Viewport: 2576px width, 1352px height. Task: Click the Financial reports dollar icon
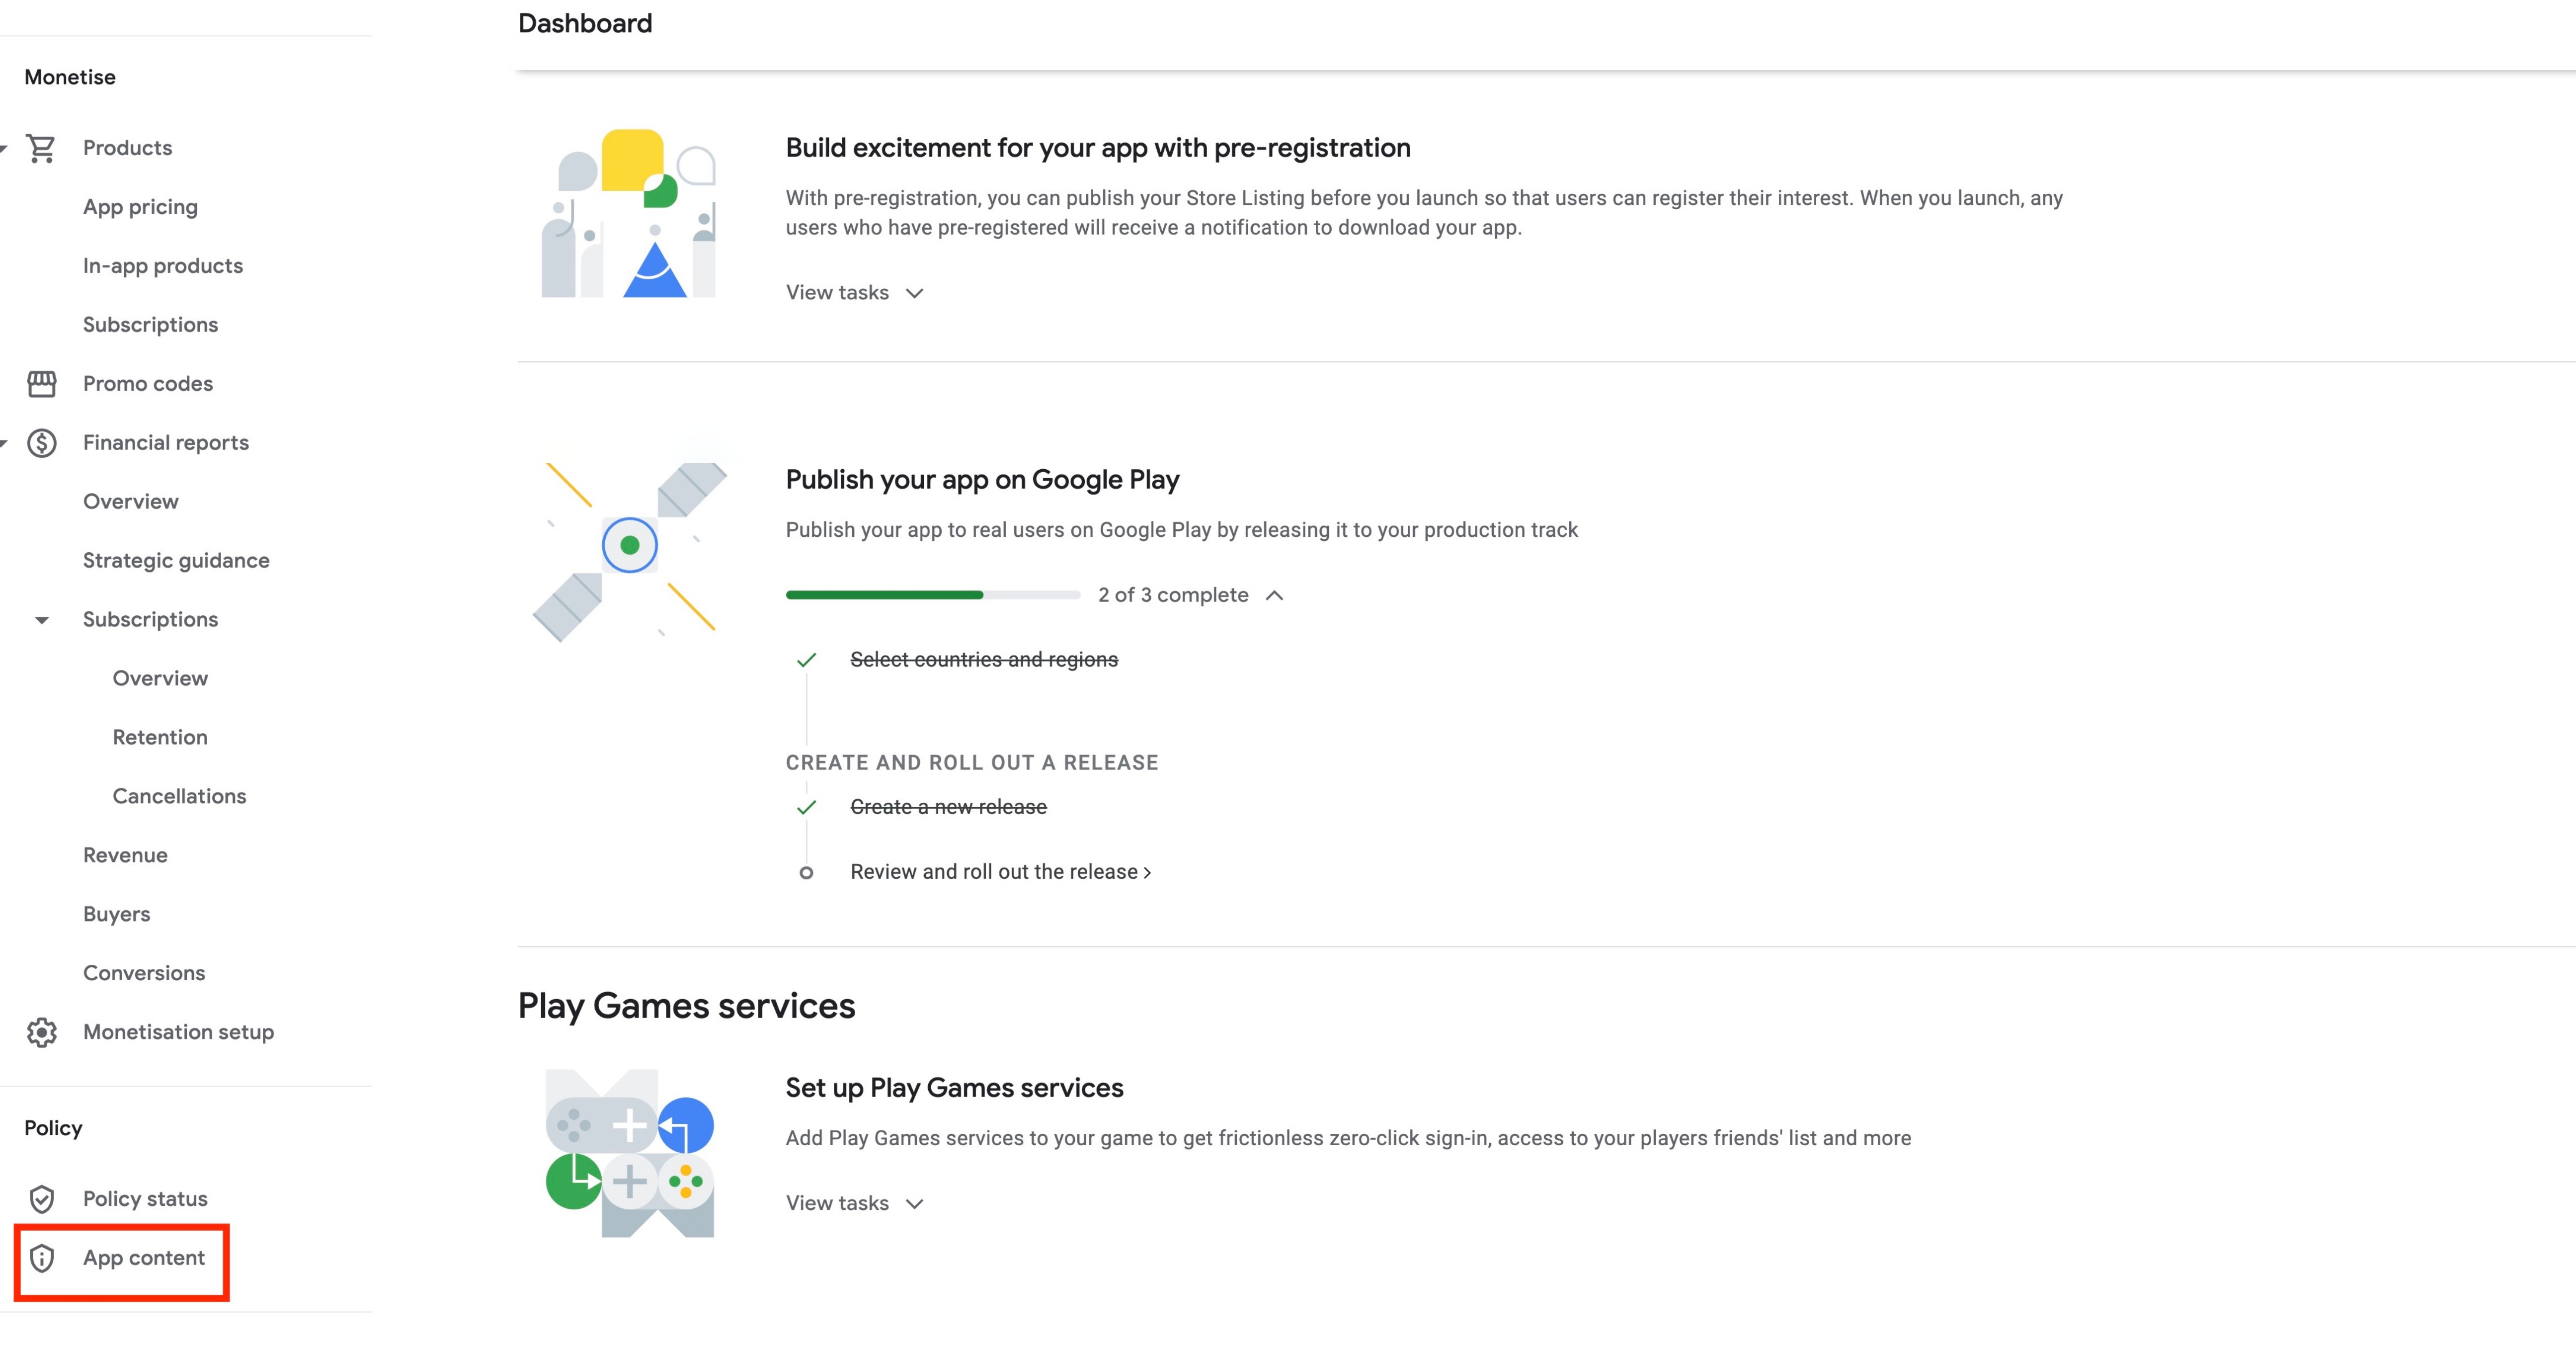tap(41, 443)
